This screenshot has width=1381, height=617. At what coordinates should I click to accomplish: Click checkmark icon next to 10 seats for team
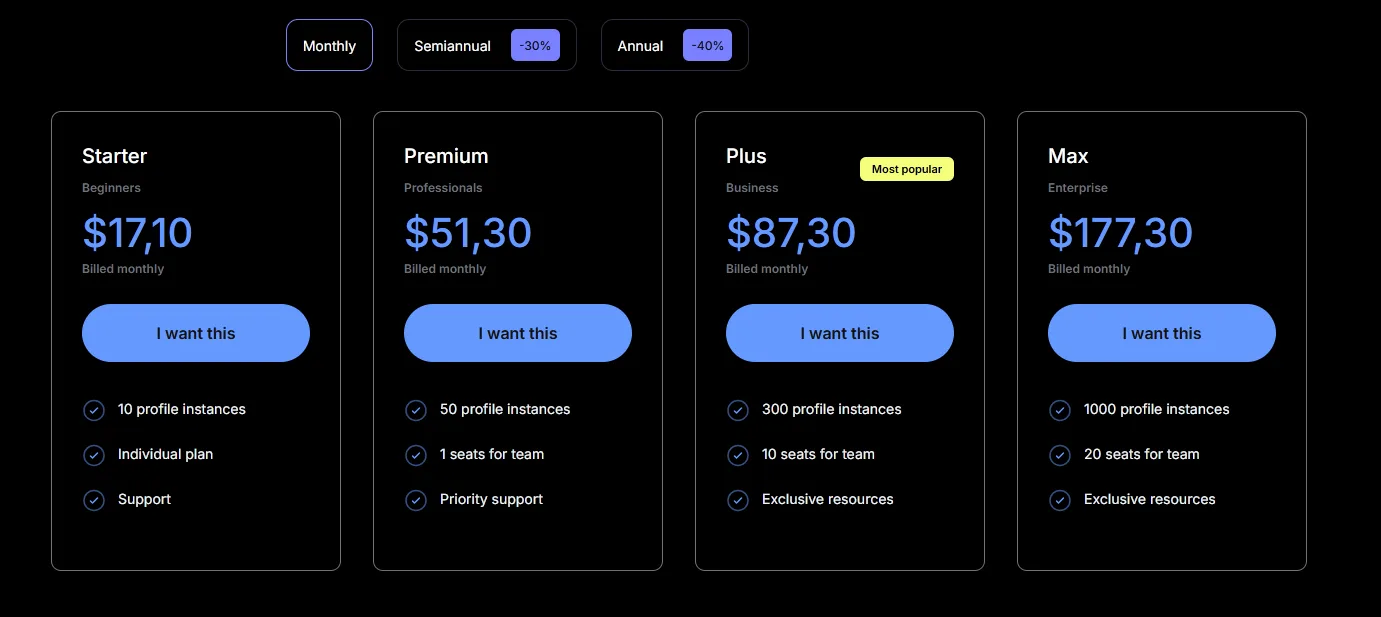(738, 455)
